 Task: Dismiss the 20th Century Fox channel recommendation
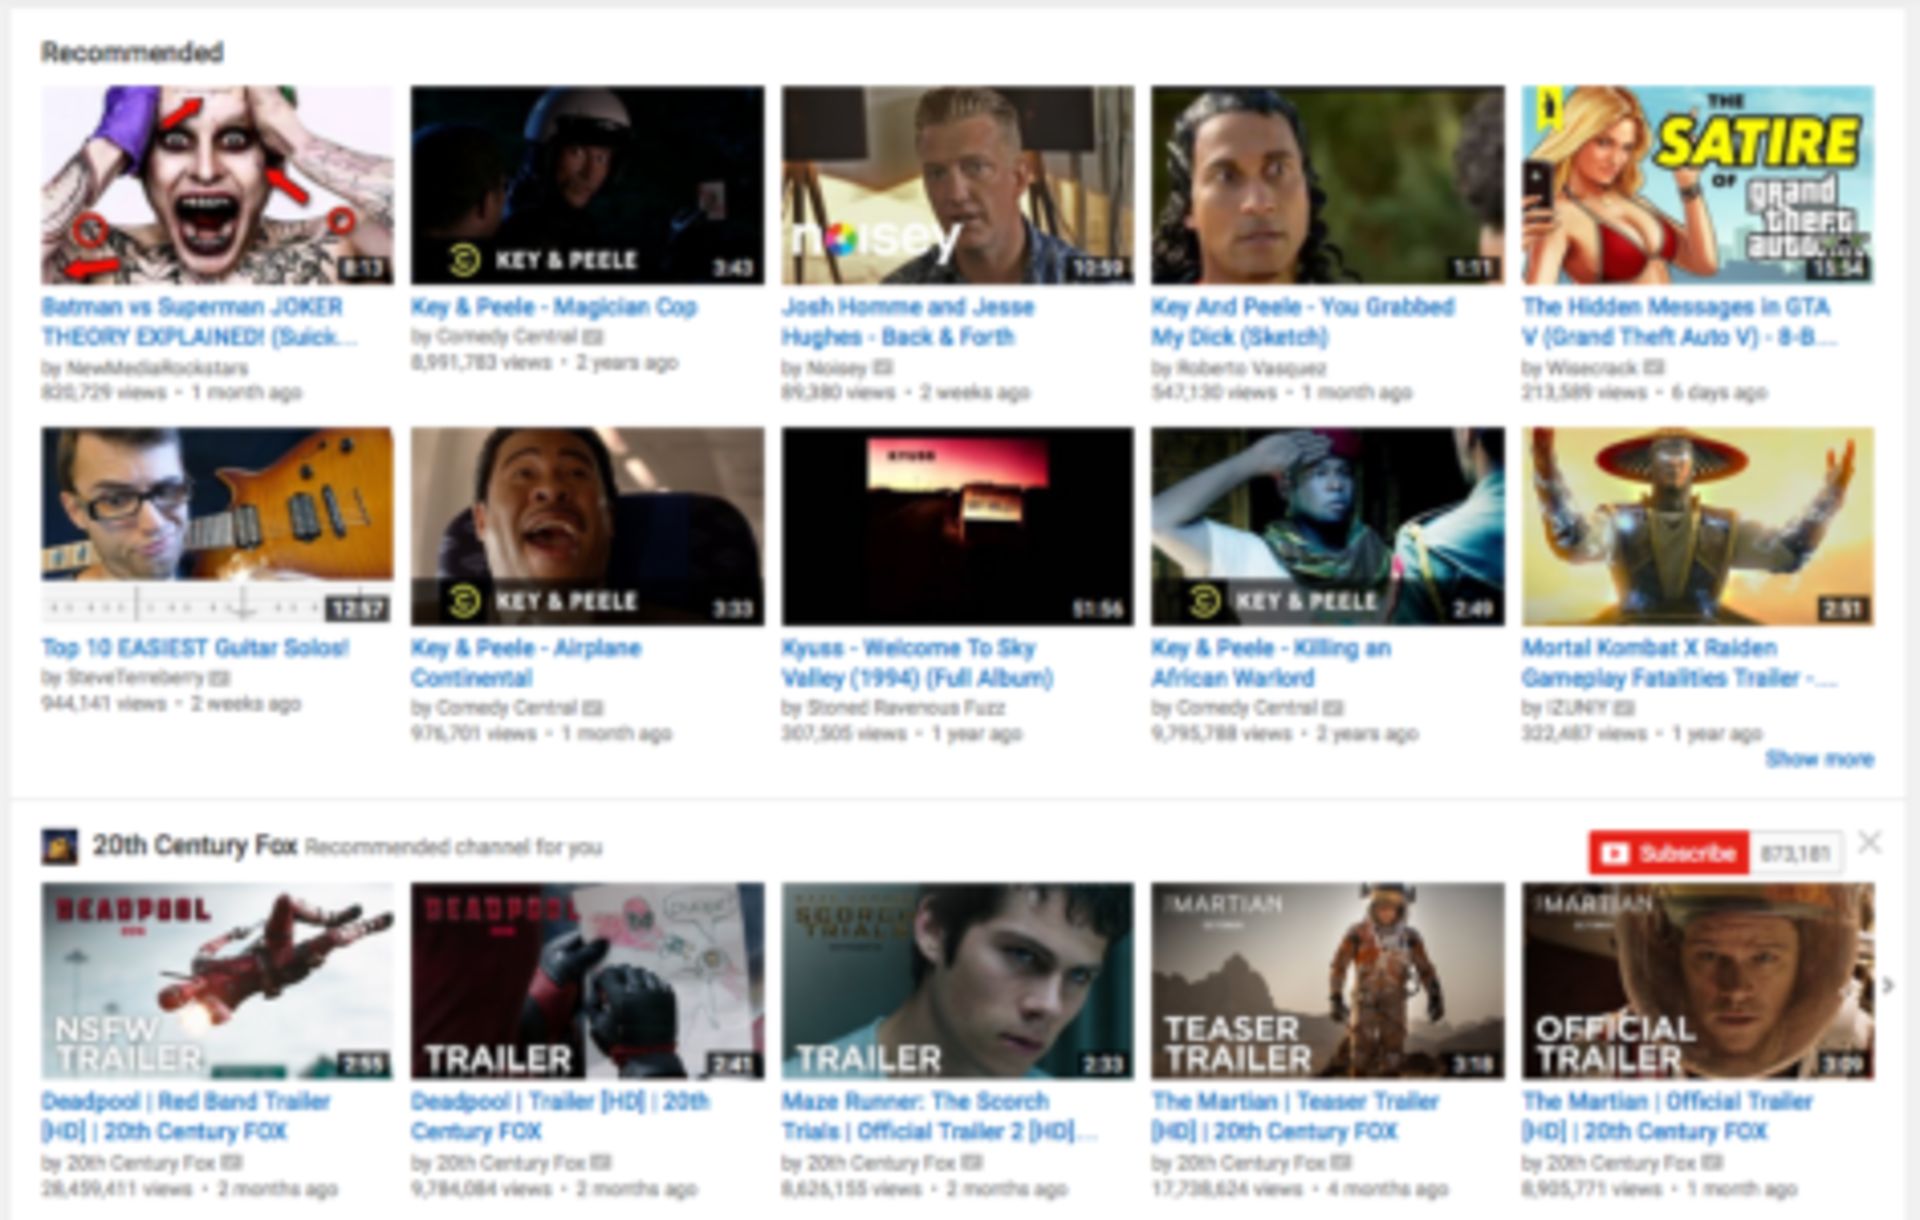point(1872,843)
